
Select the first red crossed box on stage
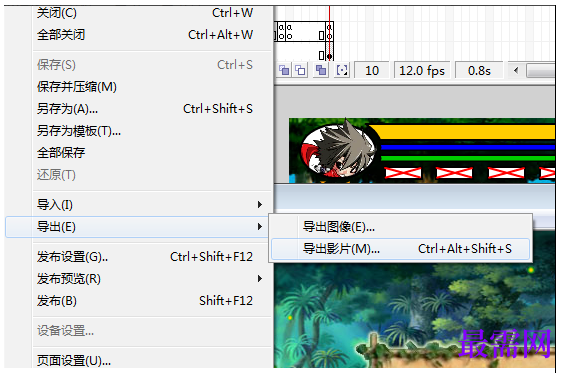point(403,173)
